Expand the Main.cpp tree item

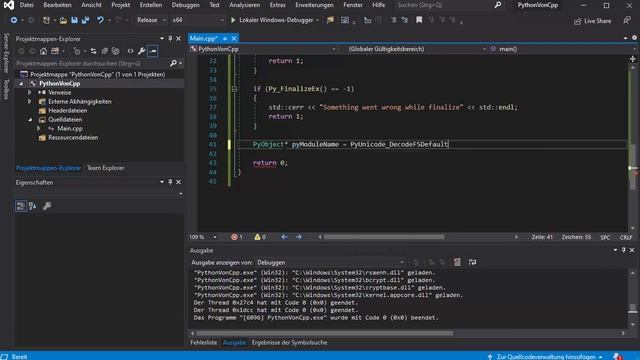[39, 129]
